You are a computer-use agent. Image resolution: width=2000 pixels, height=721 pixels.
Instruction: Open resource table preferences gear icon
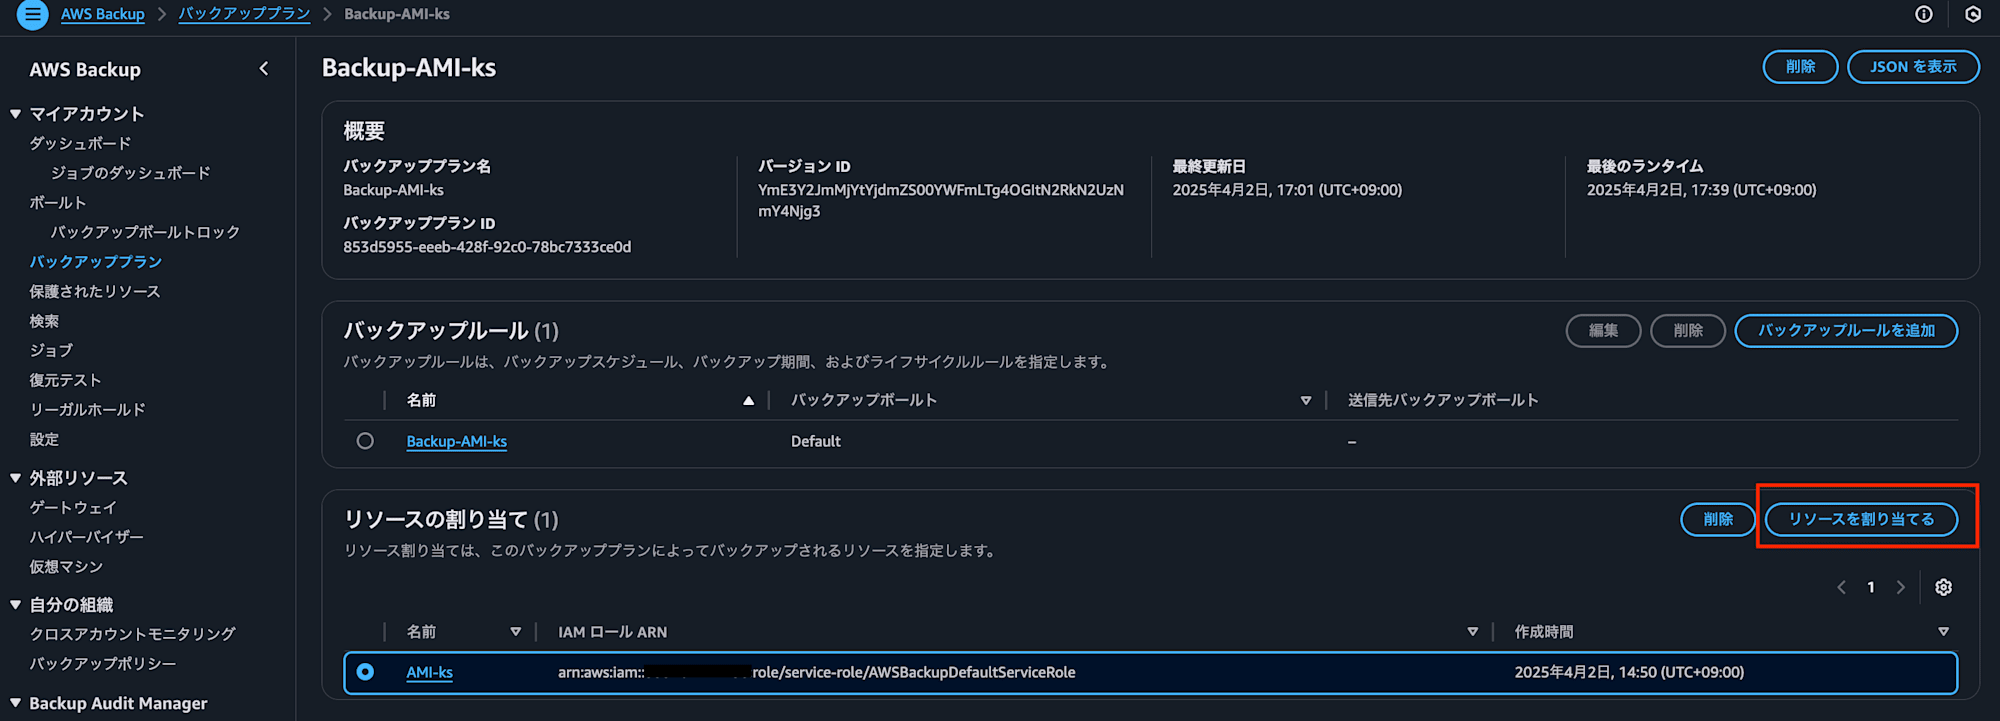point(1943,587)
